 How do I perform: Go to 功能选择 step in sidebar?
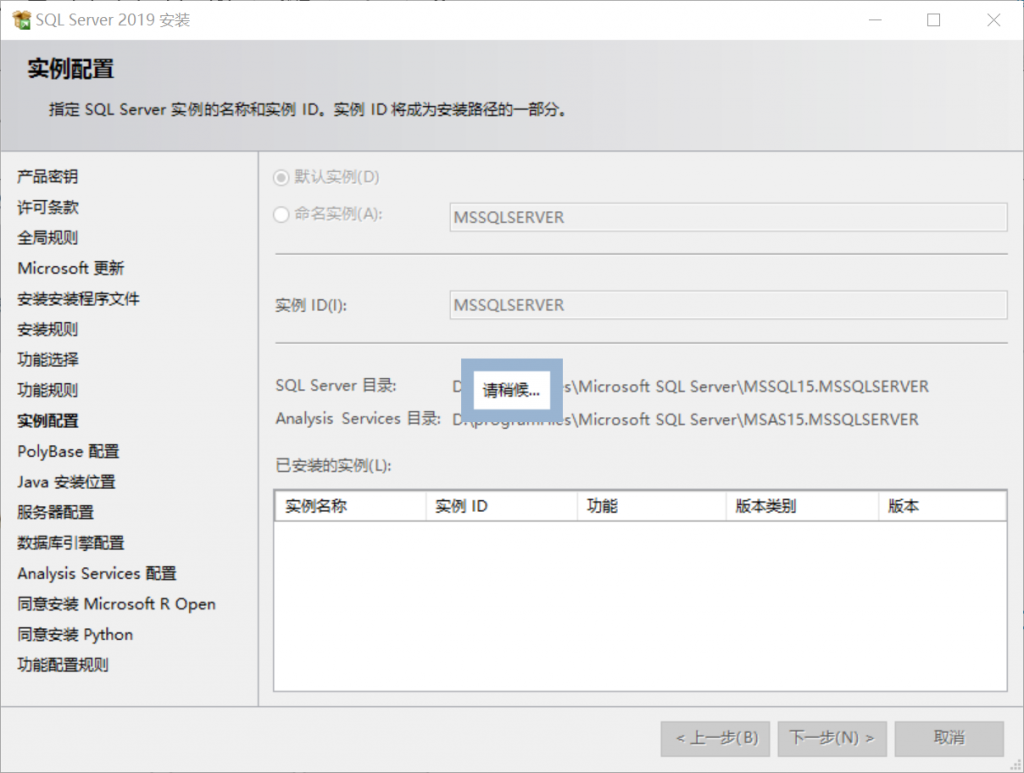(47, 360)
